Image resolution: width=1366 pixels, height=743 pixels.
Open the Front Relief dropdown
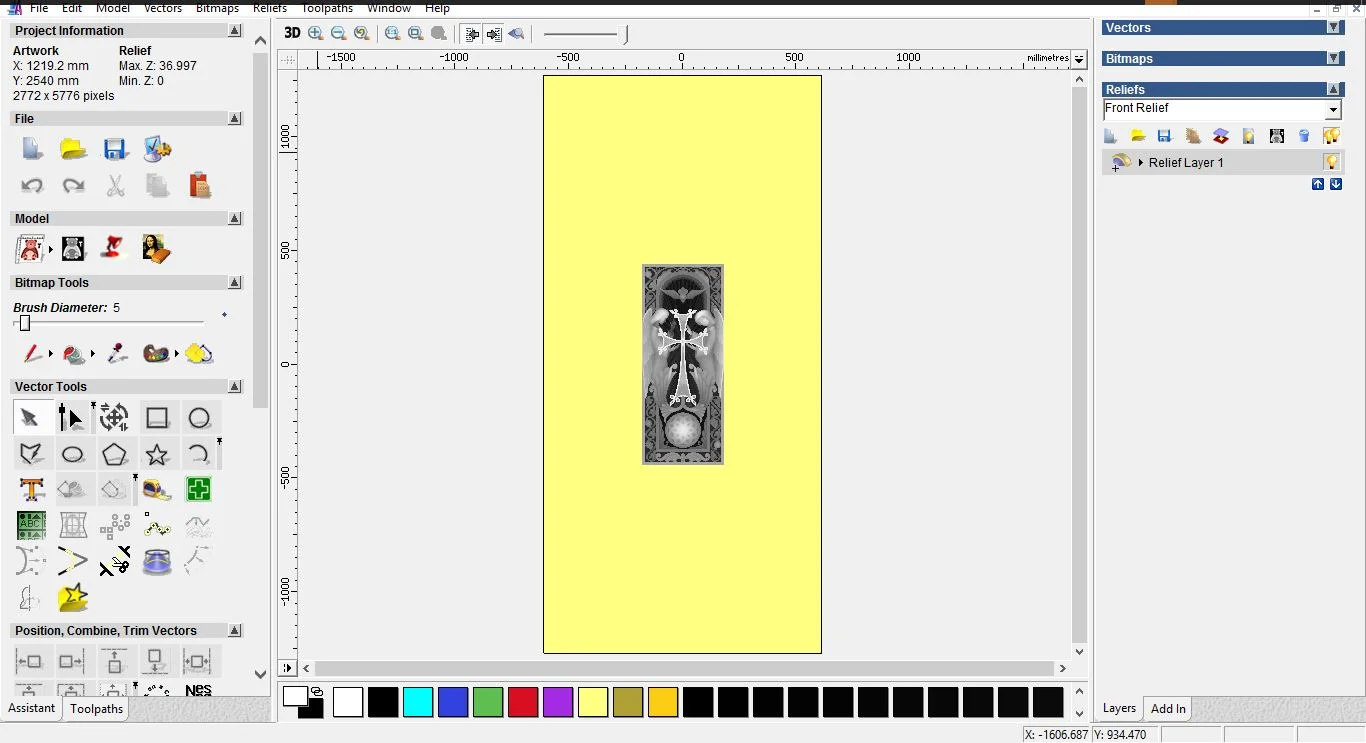tap(1333, 110)
